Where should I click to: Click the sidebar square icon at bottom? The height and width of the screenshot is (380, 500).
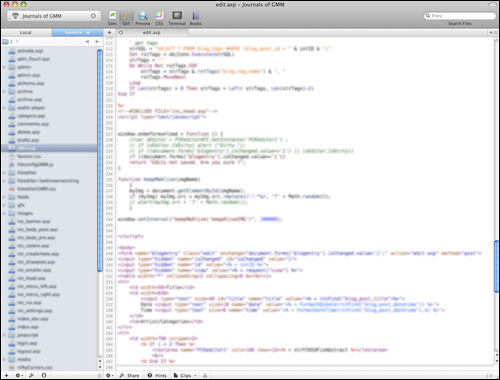coord(44,375)
